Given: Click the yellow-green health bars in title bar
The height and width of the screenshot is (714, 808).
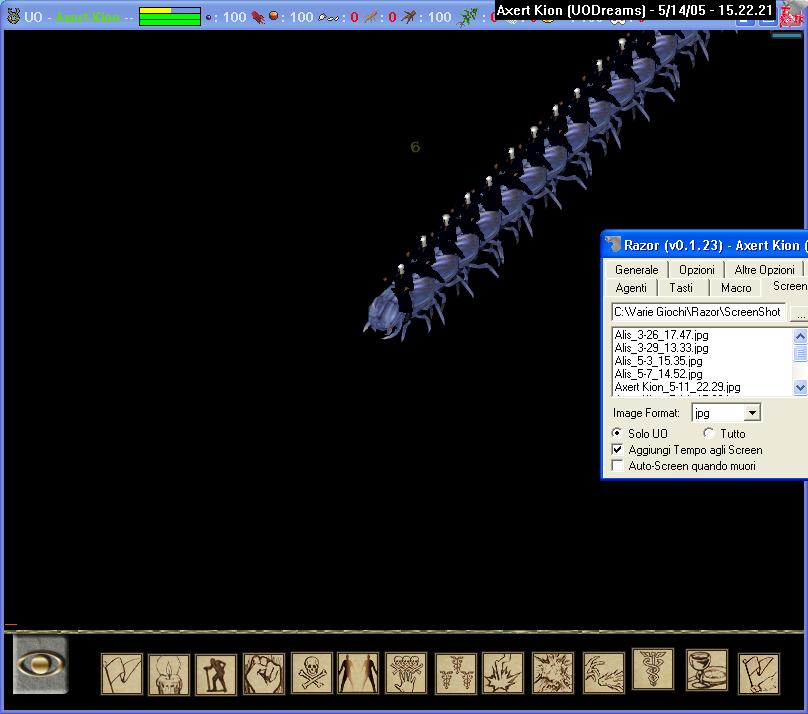Looking at the screenshot, I should (170, 16).
